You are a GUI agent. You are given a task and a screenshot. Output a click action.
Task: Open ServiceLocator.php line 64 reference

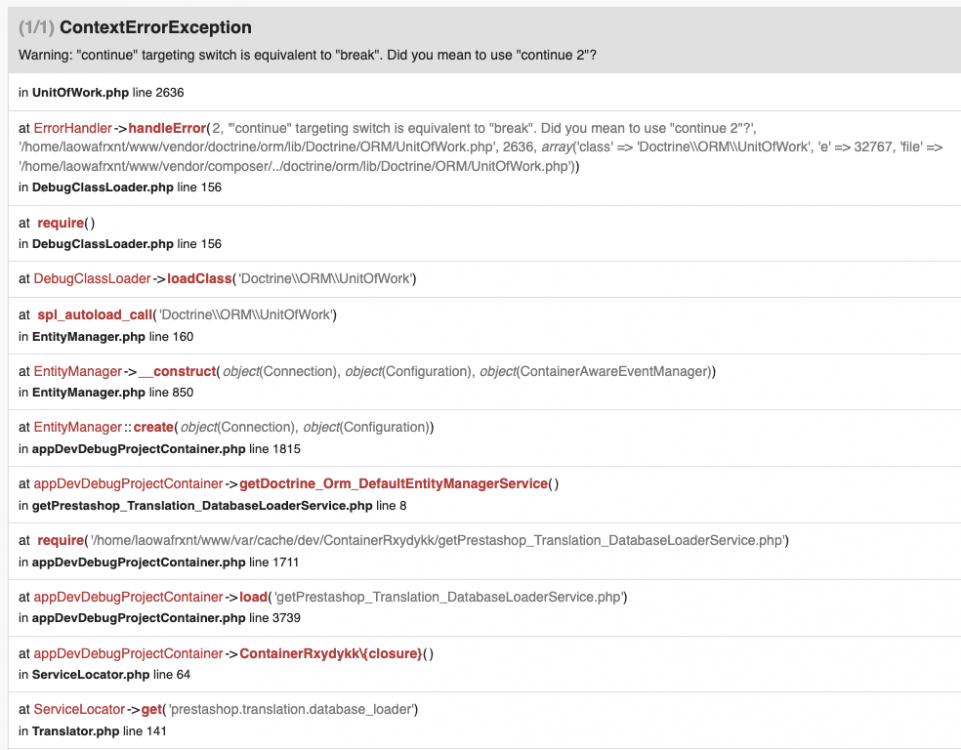tap(104, 675)
